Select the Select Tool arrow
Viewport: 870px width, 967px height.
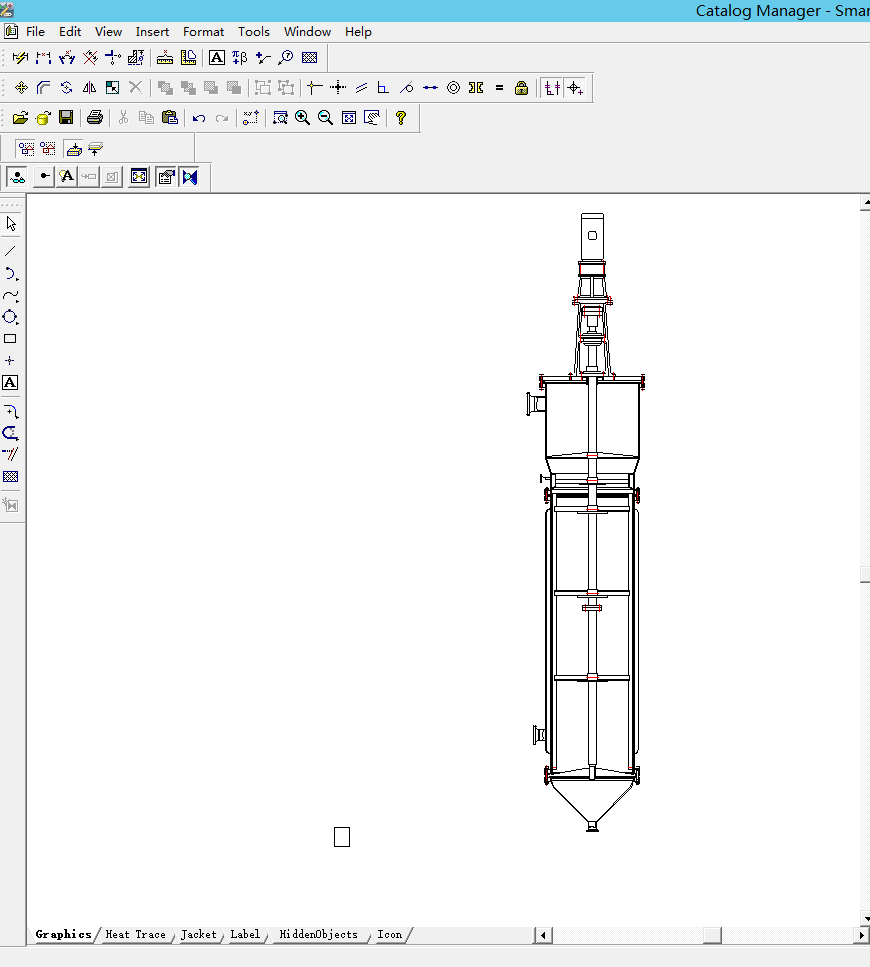click(11, 223)
